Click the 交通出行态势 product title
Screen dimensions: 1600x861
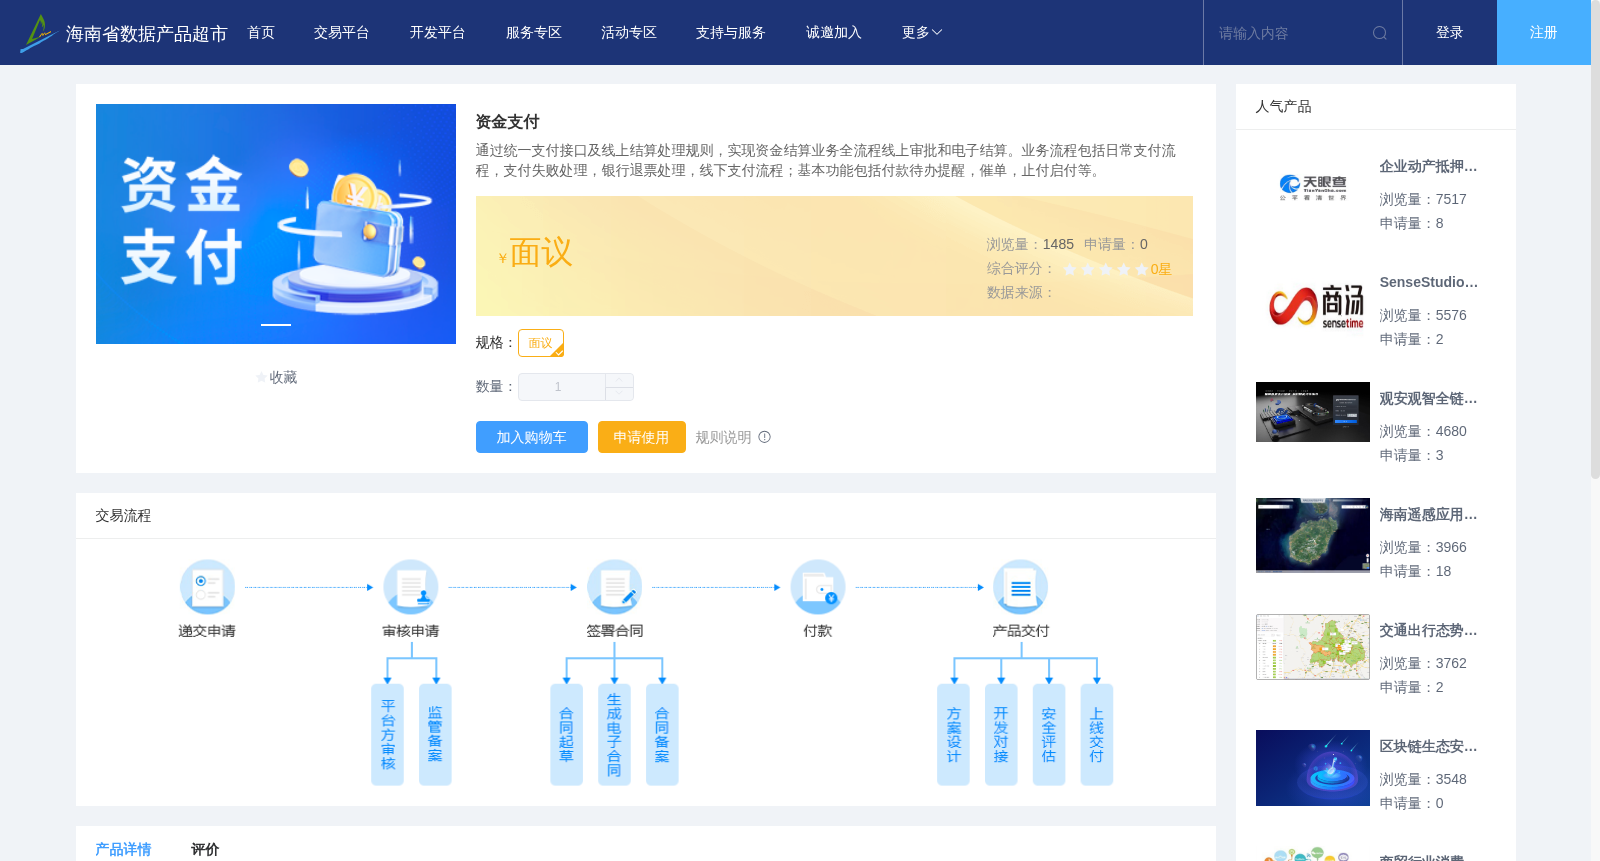point(1428,630)
